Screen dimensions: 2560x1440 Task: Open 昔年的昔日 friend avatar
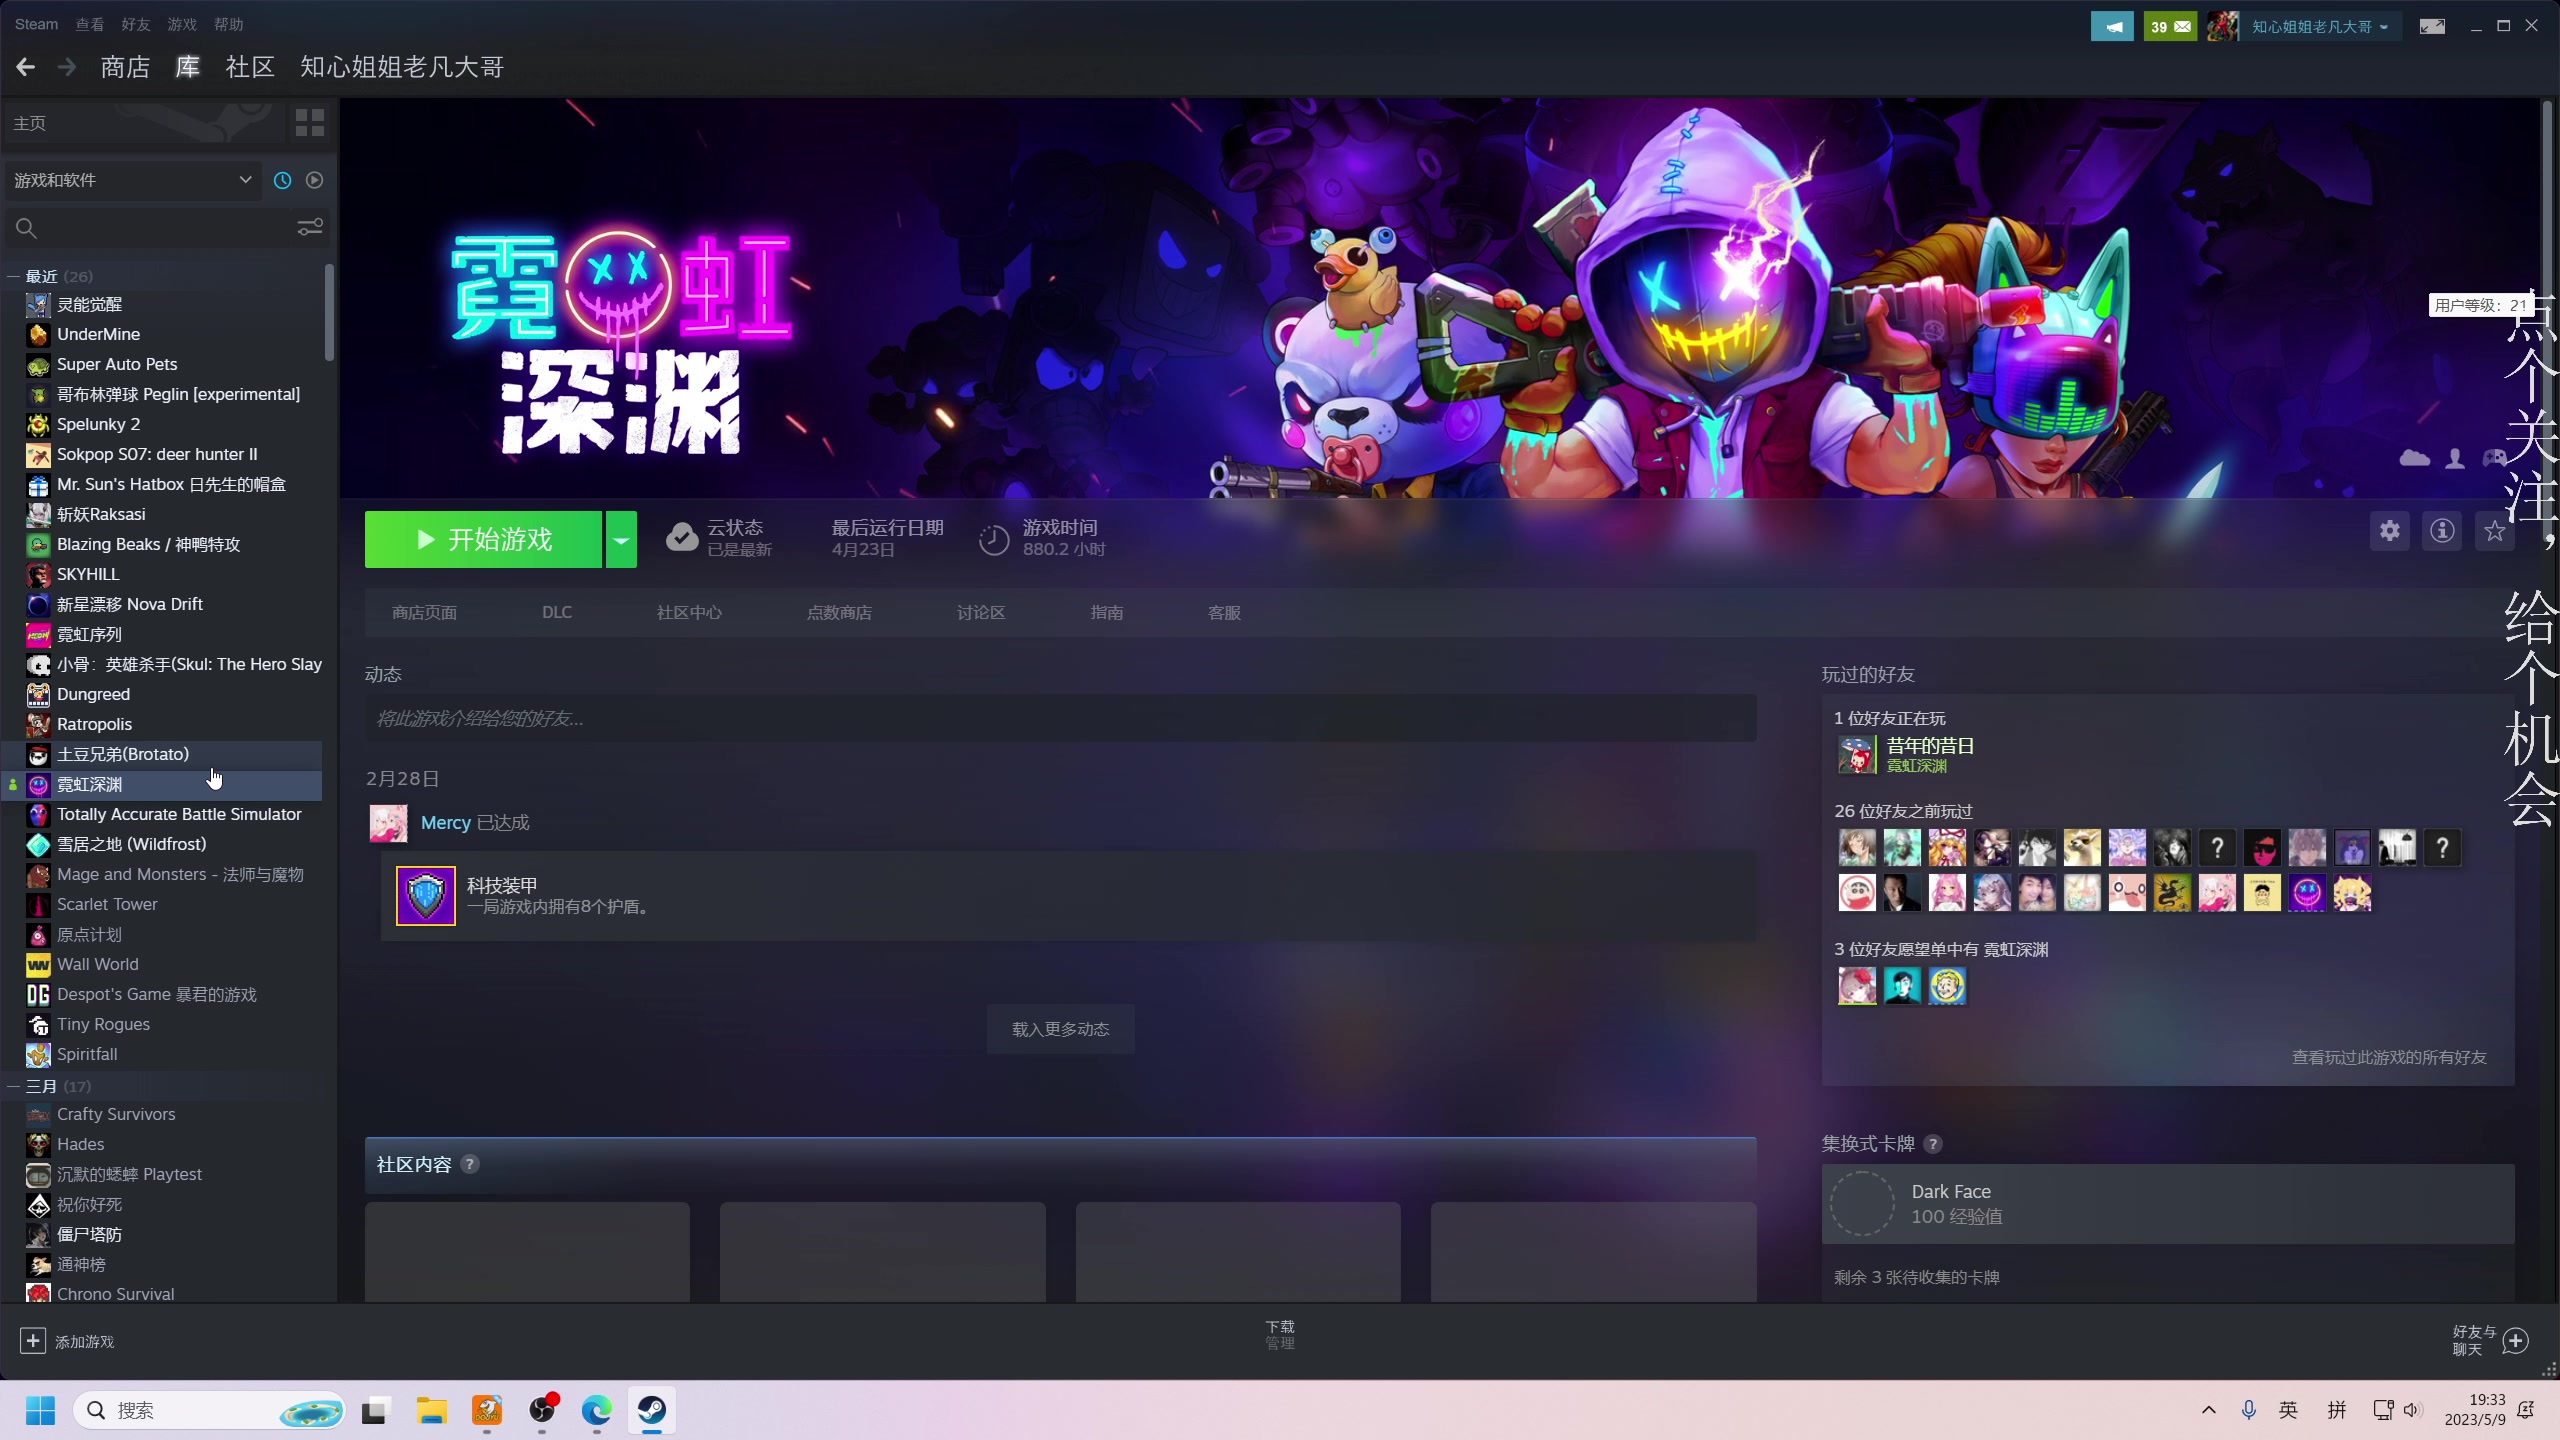pyautogui.click(x=1857, y=754)
